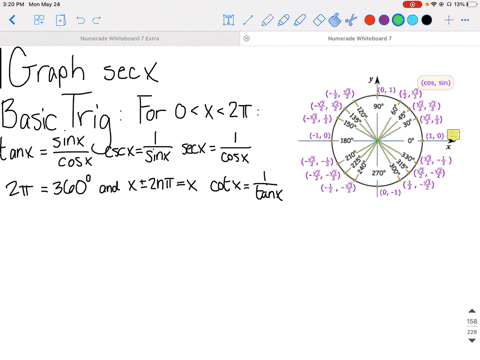Select the eraser tool
Screen dimensions: 480x360
[x=319, y=20]
